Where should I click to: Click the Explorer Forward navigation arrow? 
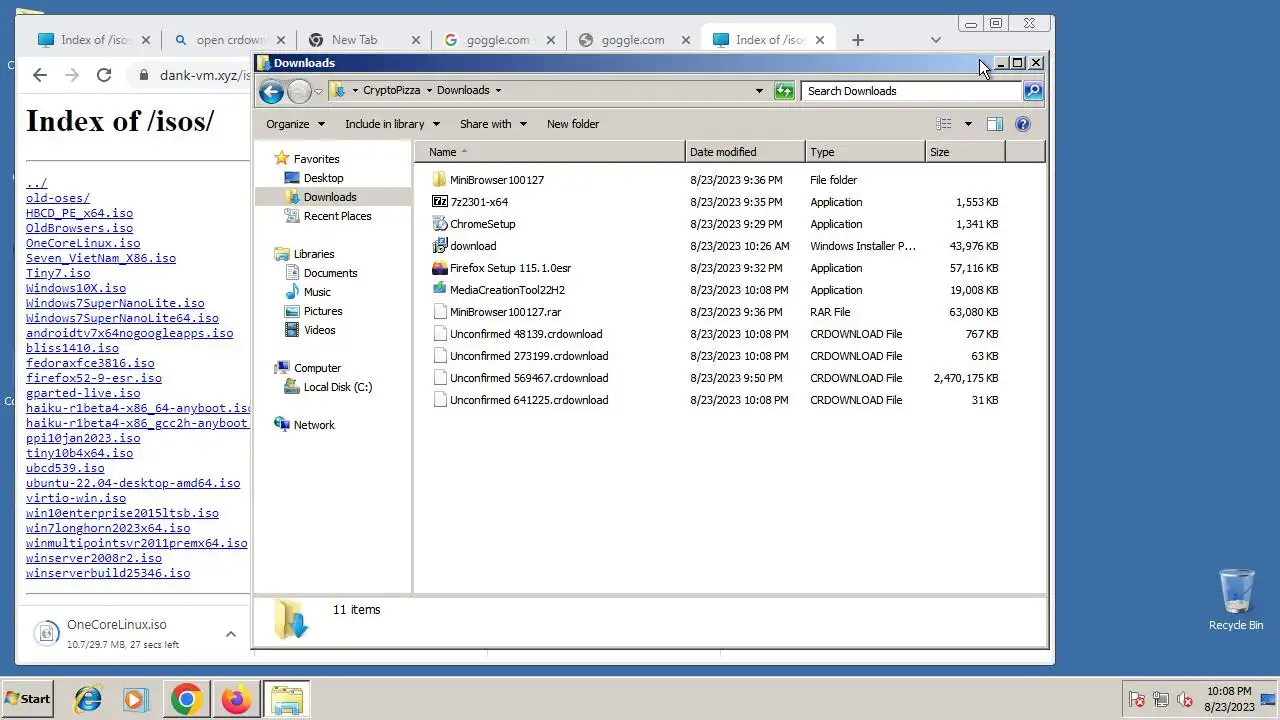click(x=299, y=91)
